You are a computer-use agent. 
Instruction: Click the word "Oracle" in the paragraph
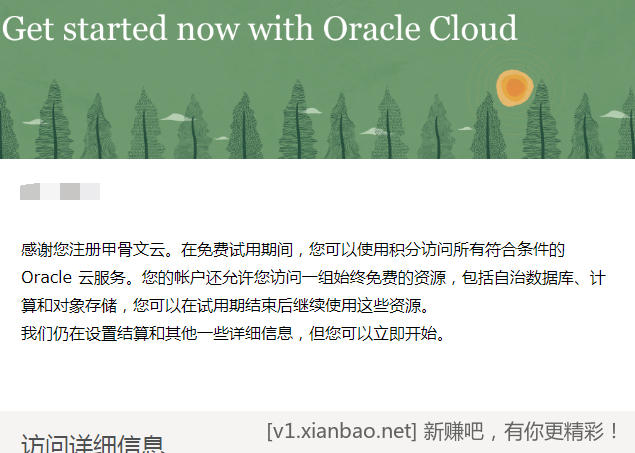coord(45,276)
